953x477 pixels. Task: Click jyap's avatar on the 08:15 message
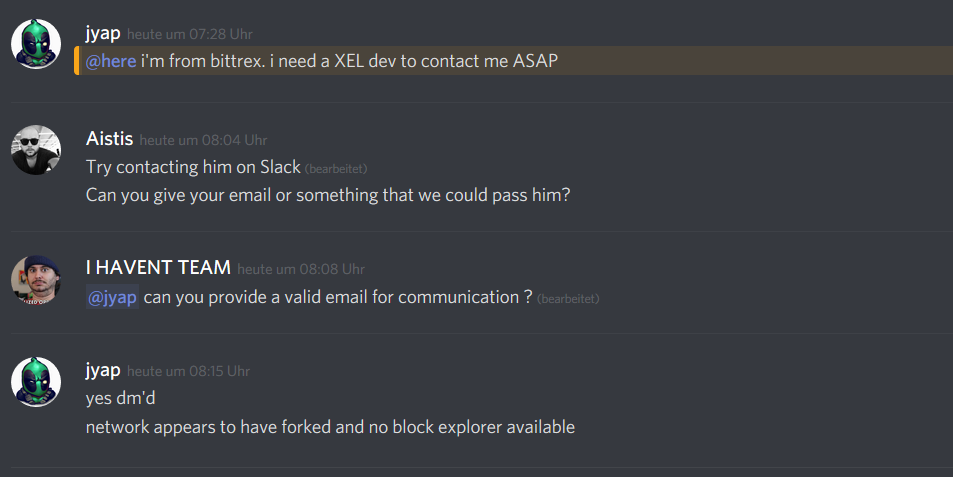tap(36, 382)
